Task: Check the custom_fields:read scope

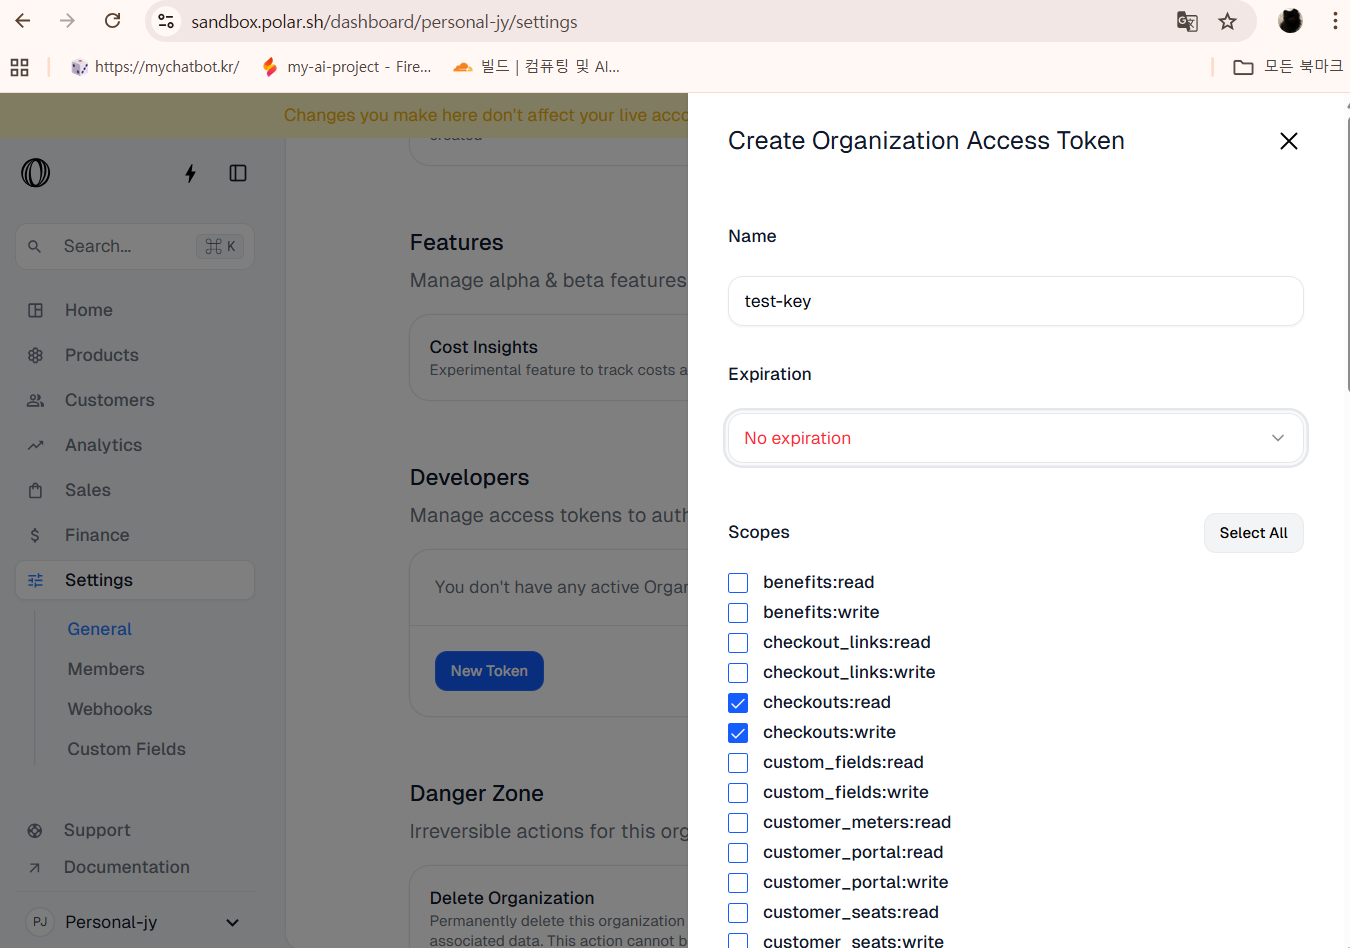Action: [738, 763]
